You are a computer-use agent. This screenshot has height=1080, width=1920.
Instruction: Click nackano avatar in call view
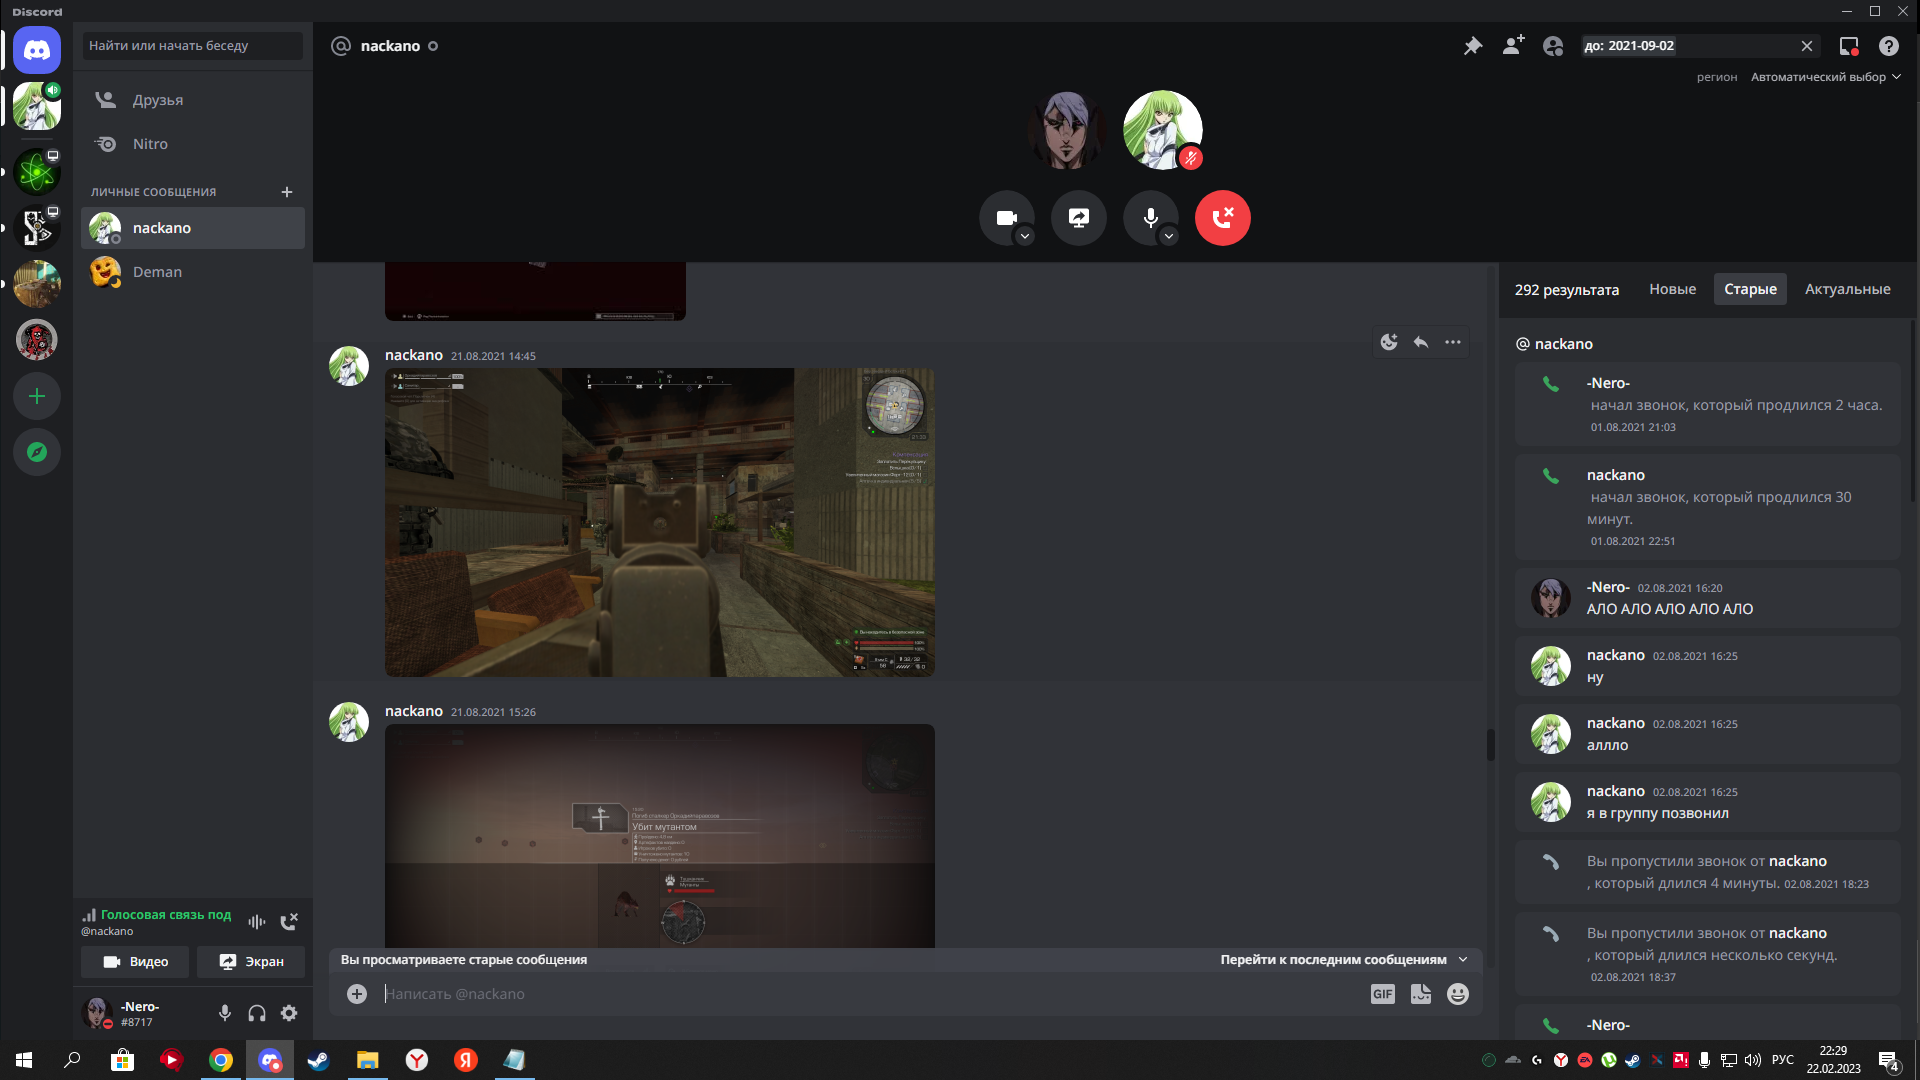1163,130
